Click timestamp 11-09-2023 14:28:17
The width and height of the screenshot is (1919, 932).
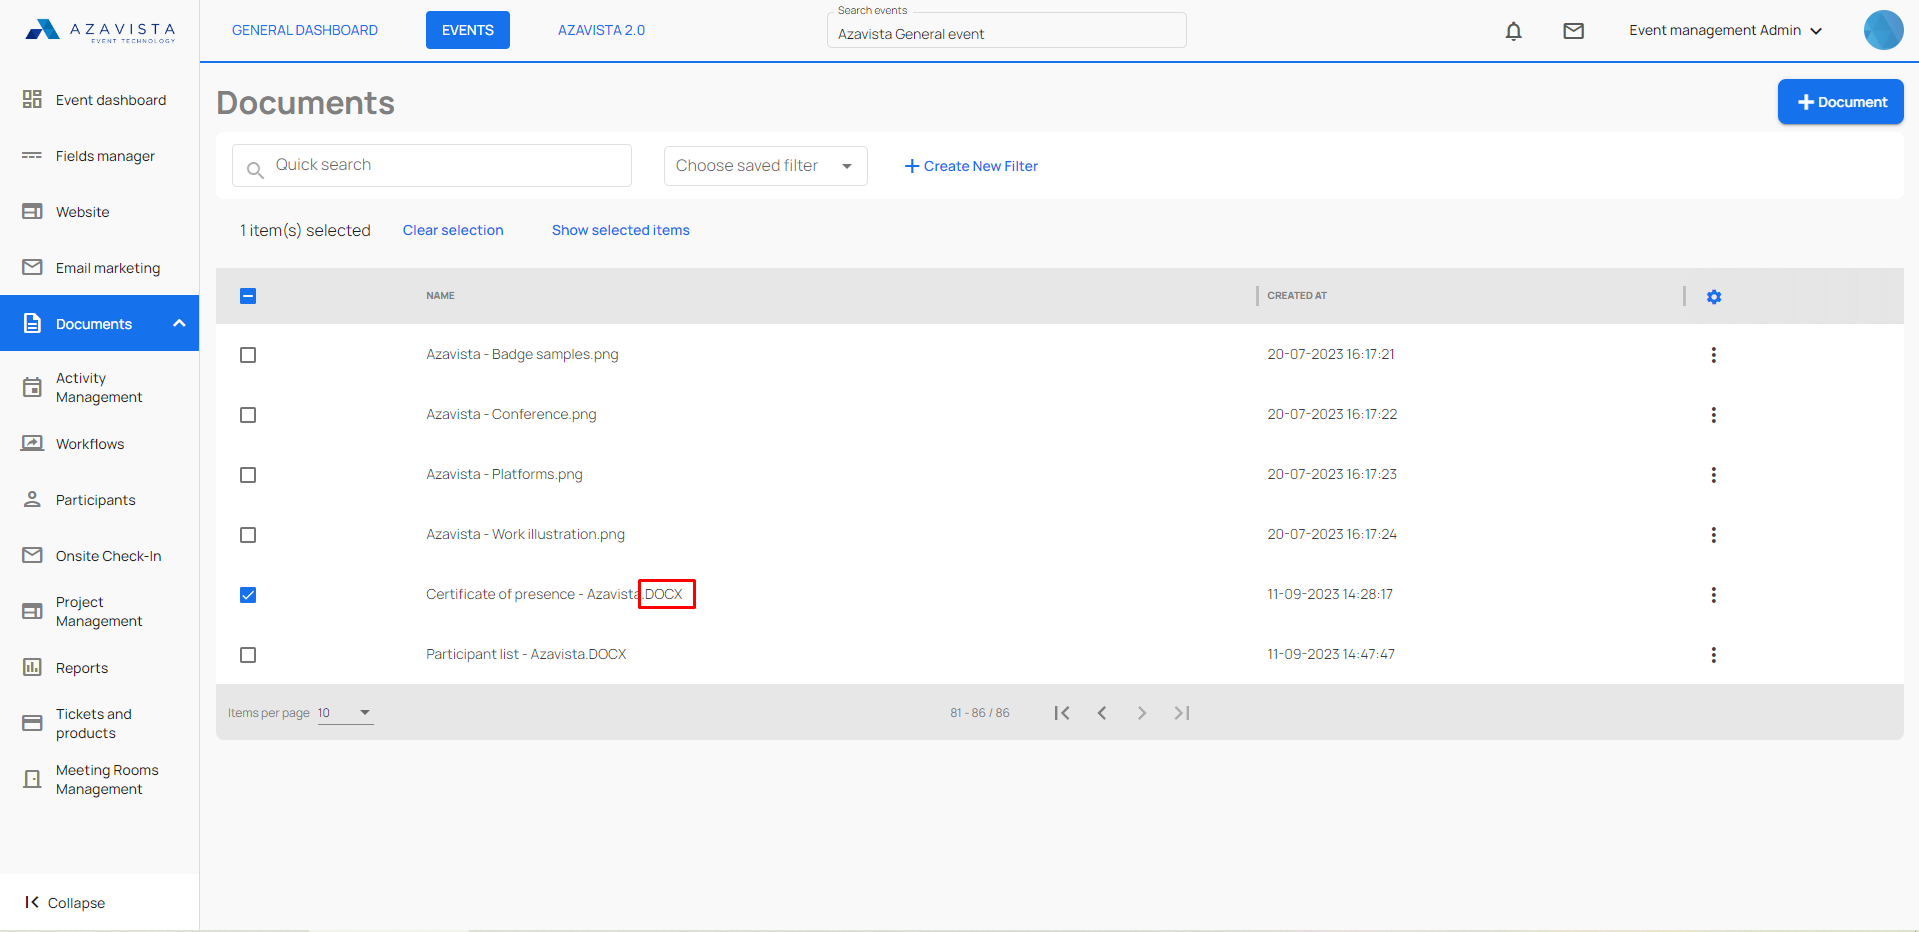[1330, 594]
